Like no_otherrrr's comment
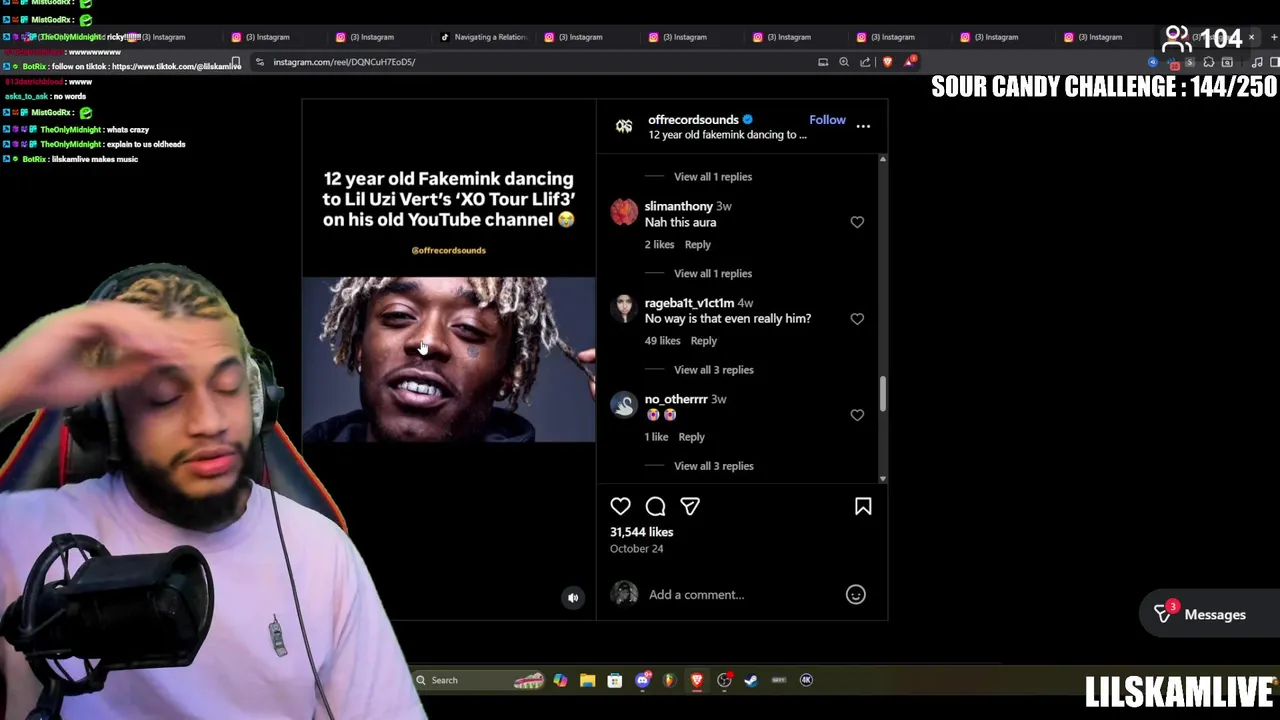The height and width of the screenshot is (720, 1280). (857, 415)
